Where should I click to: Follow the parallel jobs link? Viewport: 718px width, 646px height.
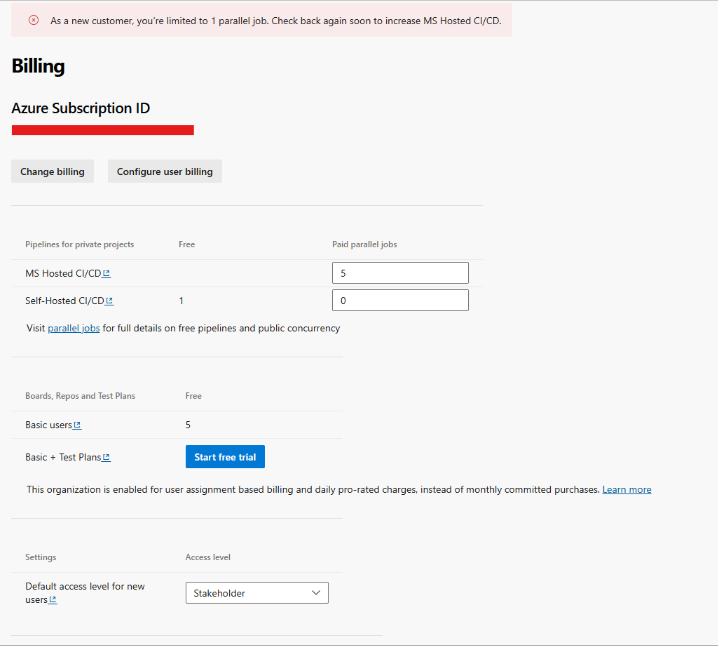(x=74, y=328)
